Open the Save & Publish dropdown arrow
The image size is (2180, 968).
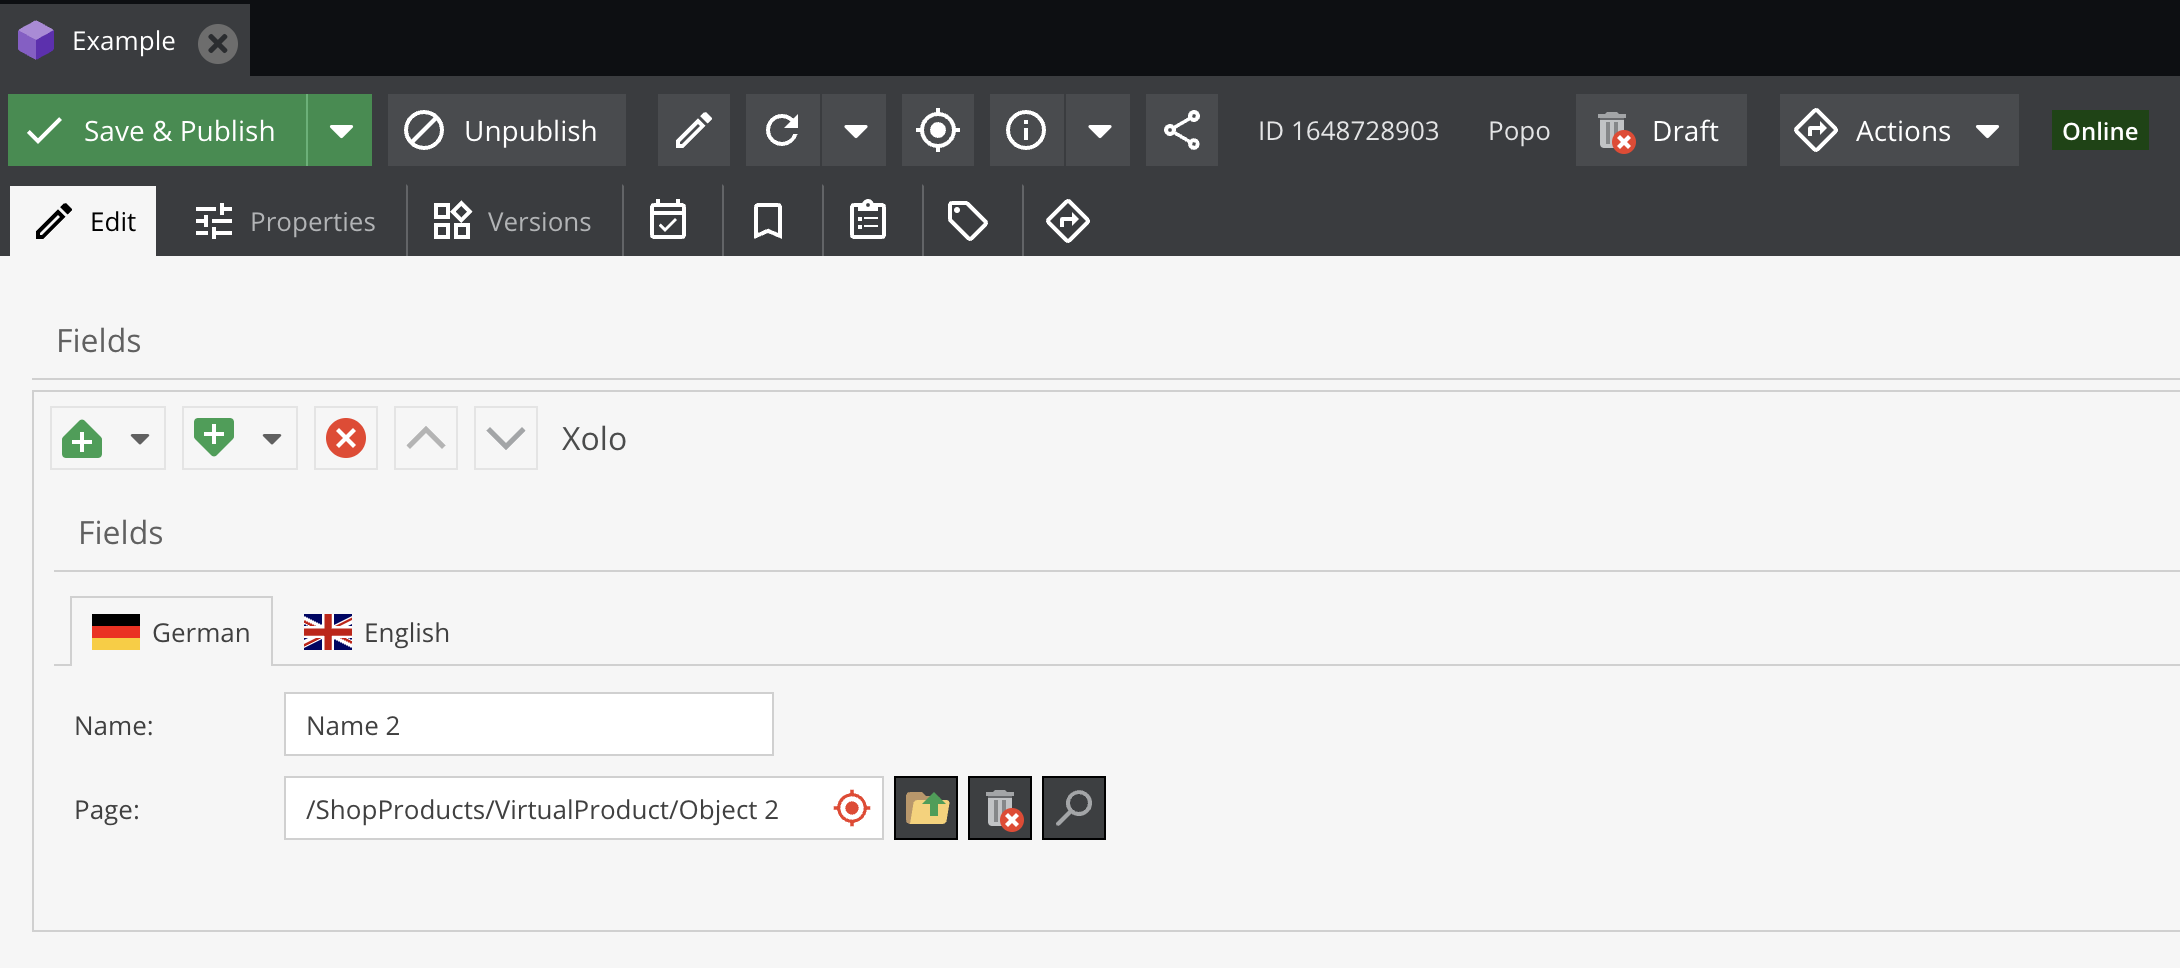tap(340, 130)
